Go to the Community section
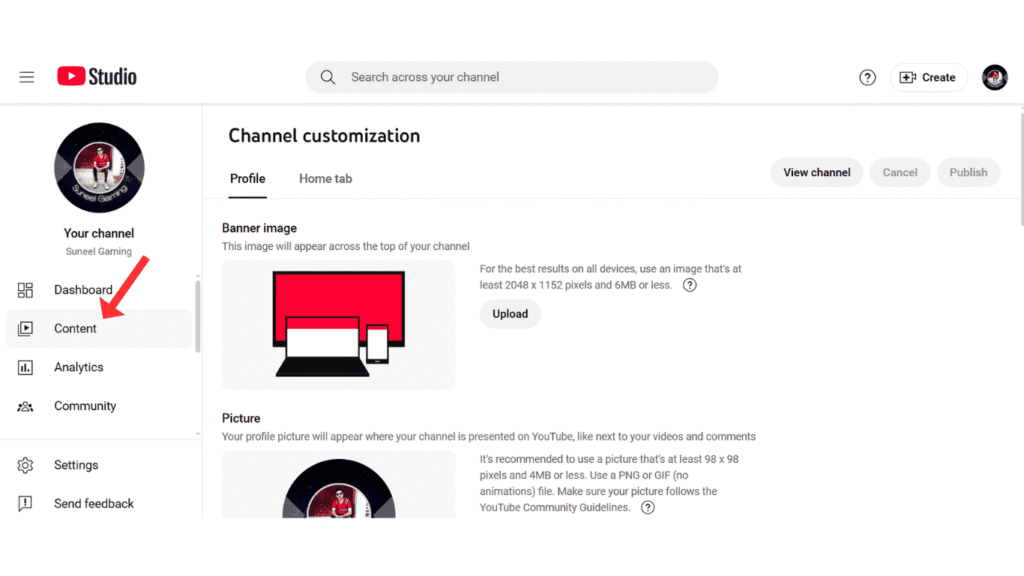Screen dimensions: 1024x576 [x=85, y=405]
